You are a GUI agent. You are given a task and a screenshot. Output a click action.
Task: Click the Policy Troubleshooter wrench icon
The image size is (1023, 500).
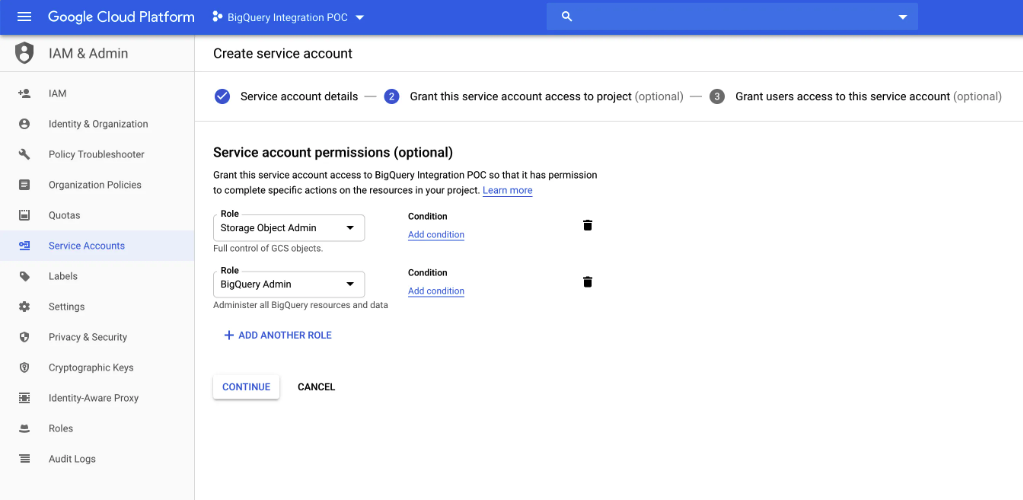(24, 155)
